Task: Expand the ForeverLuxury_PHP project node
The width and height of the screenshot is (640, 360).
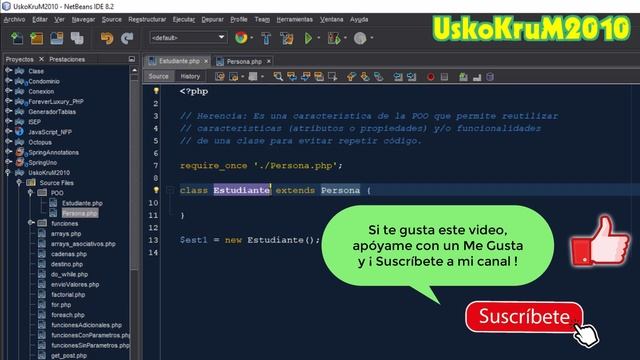Action: pos(8,101)
